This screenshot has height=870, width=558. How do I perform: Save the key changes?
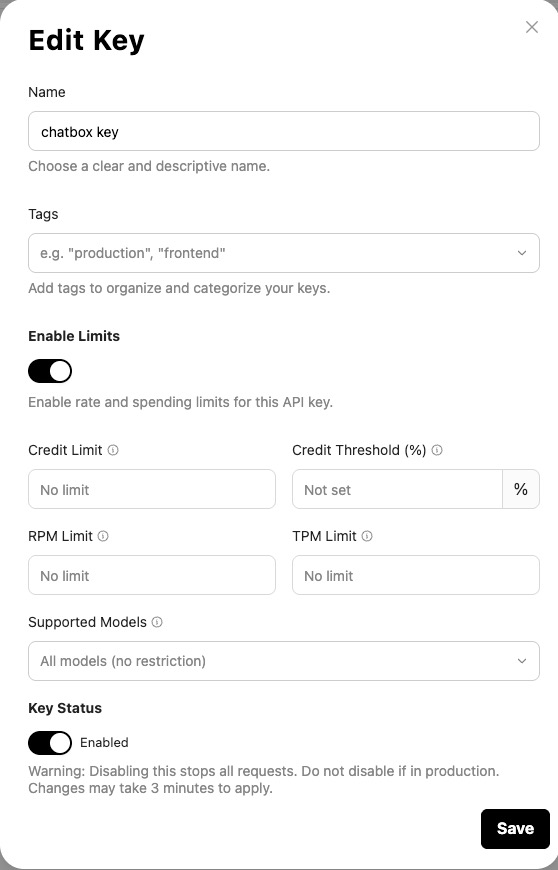coord(515,828)
